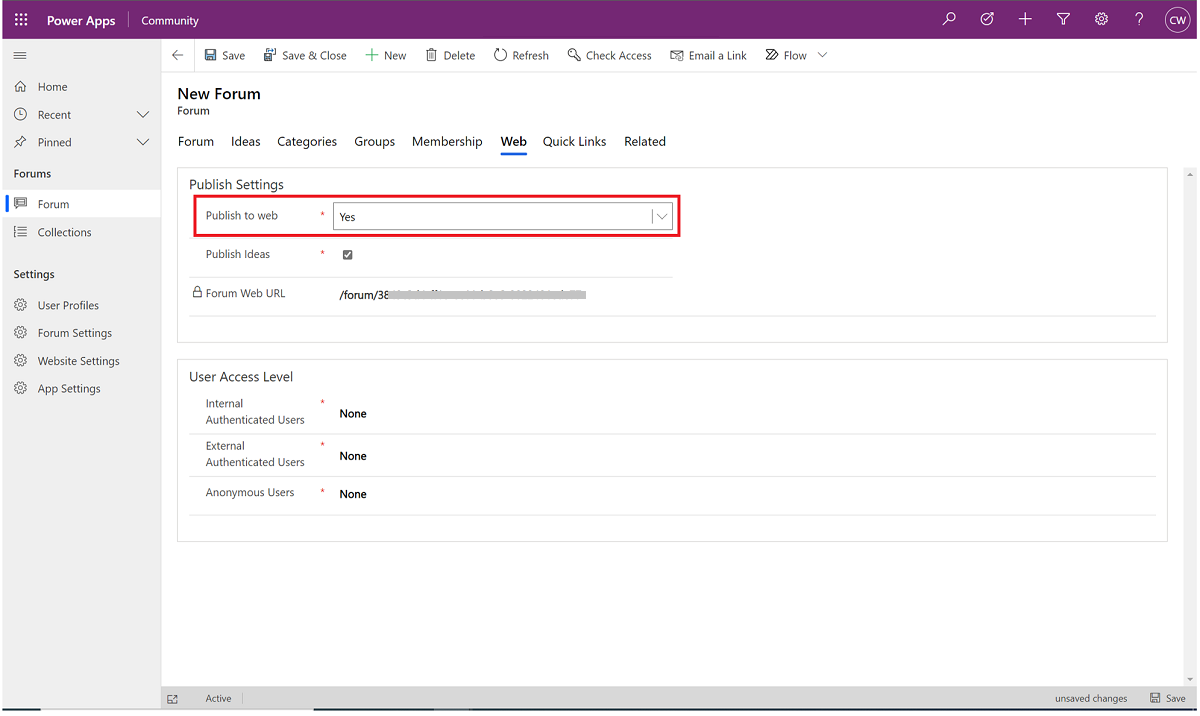
Task: Click the lock icon beside Forum Web URL
Action: (x=197, y=293)
